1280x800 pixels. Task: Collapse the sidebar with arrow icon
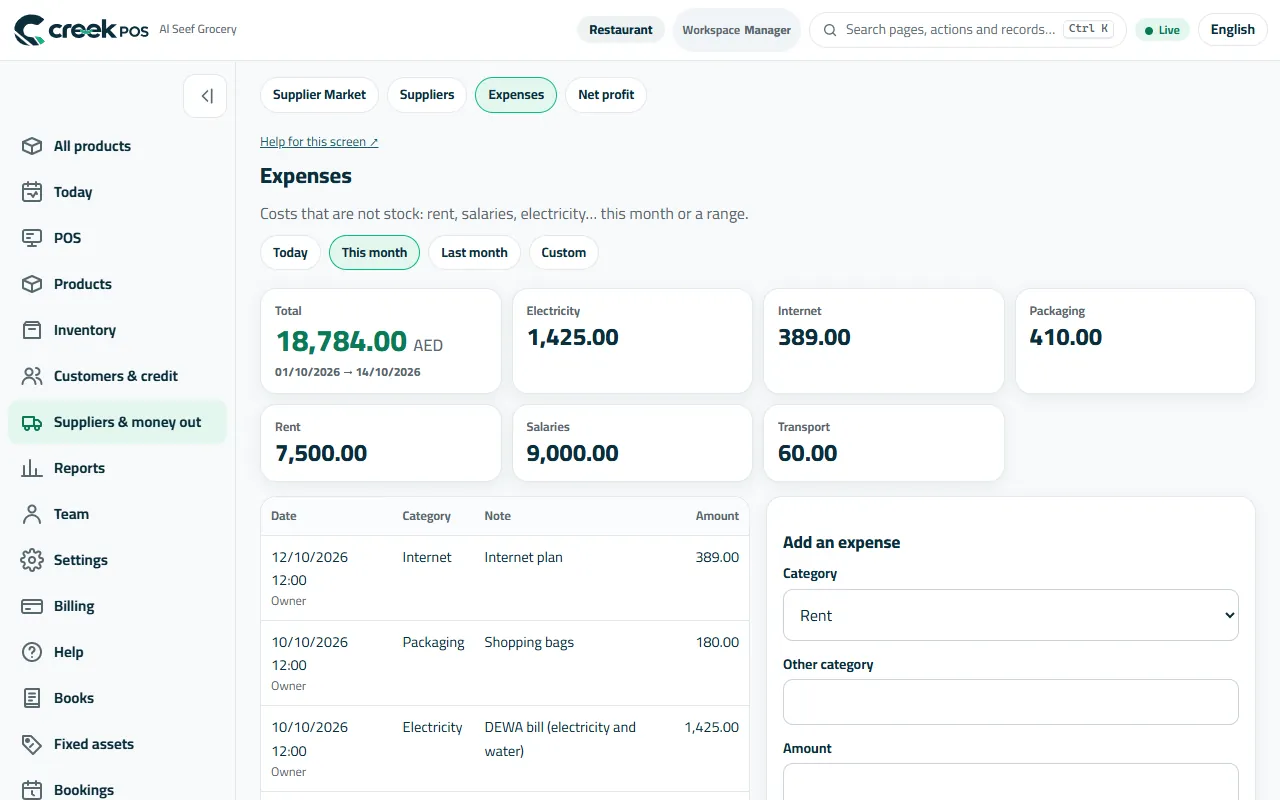point(205,96)
